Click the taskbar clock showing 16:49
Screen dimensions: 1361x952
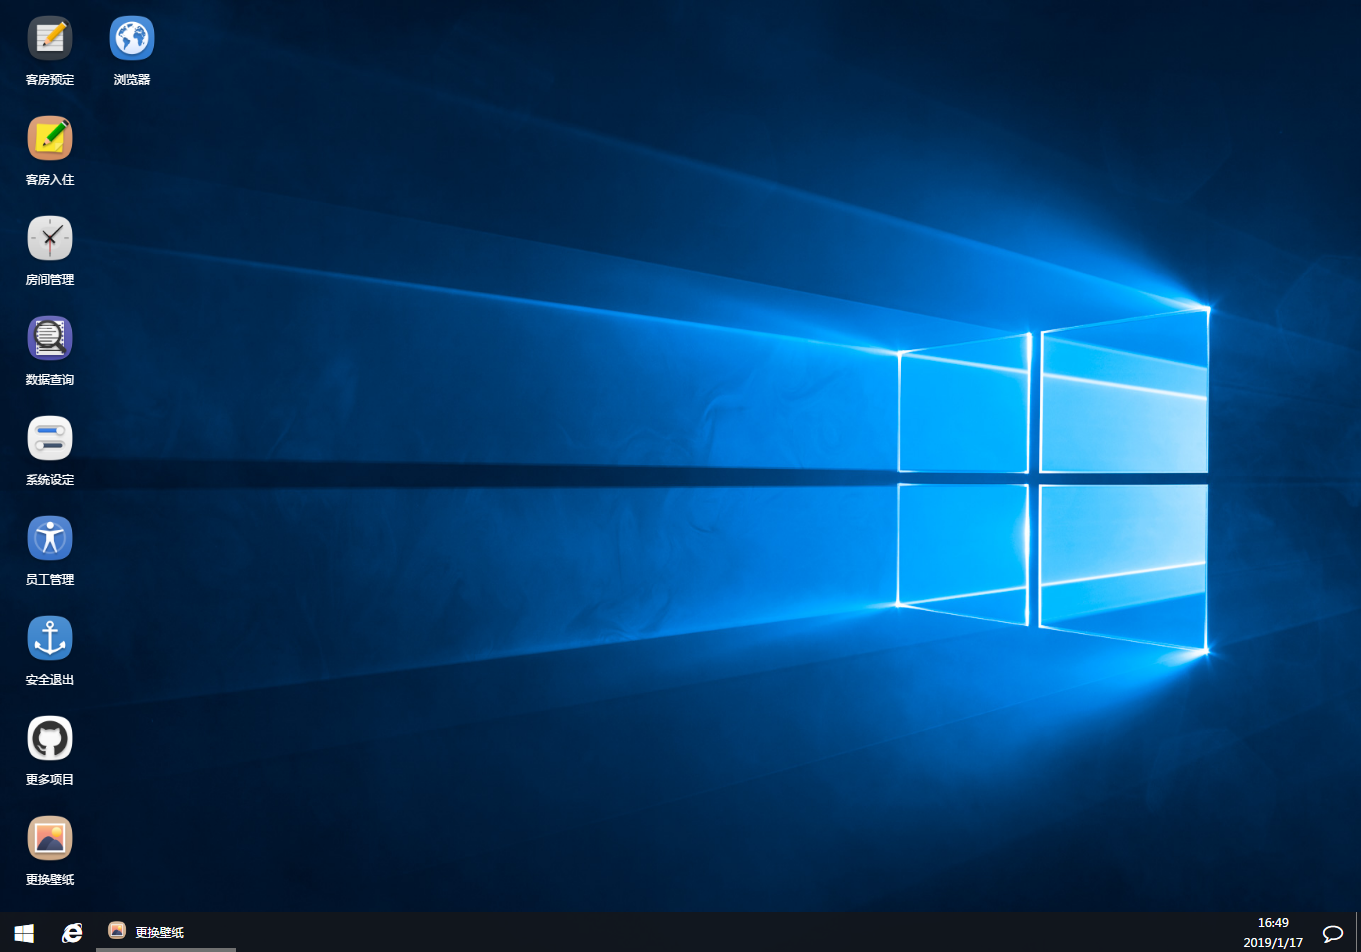click(x=1273, y=932)
